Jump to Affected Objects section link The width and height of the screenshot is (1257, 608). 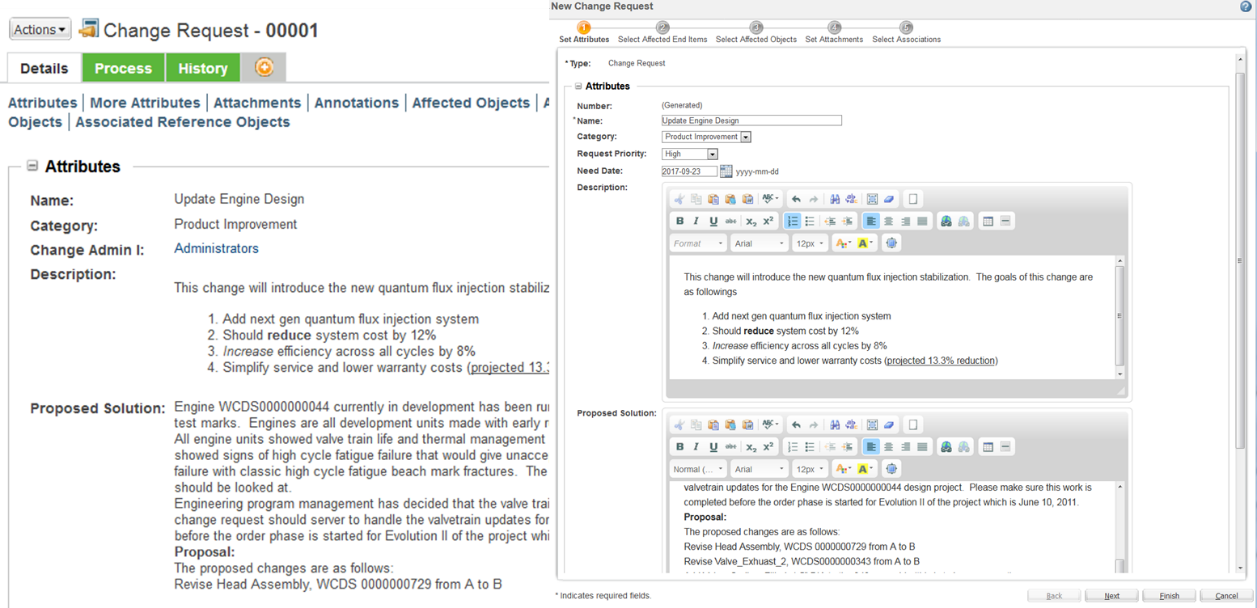[x=471, y=102]
